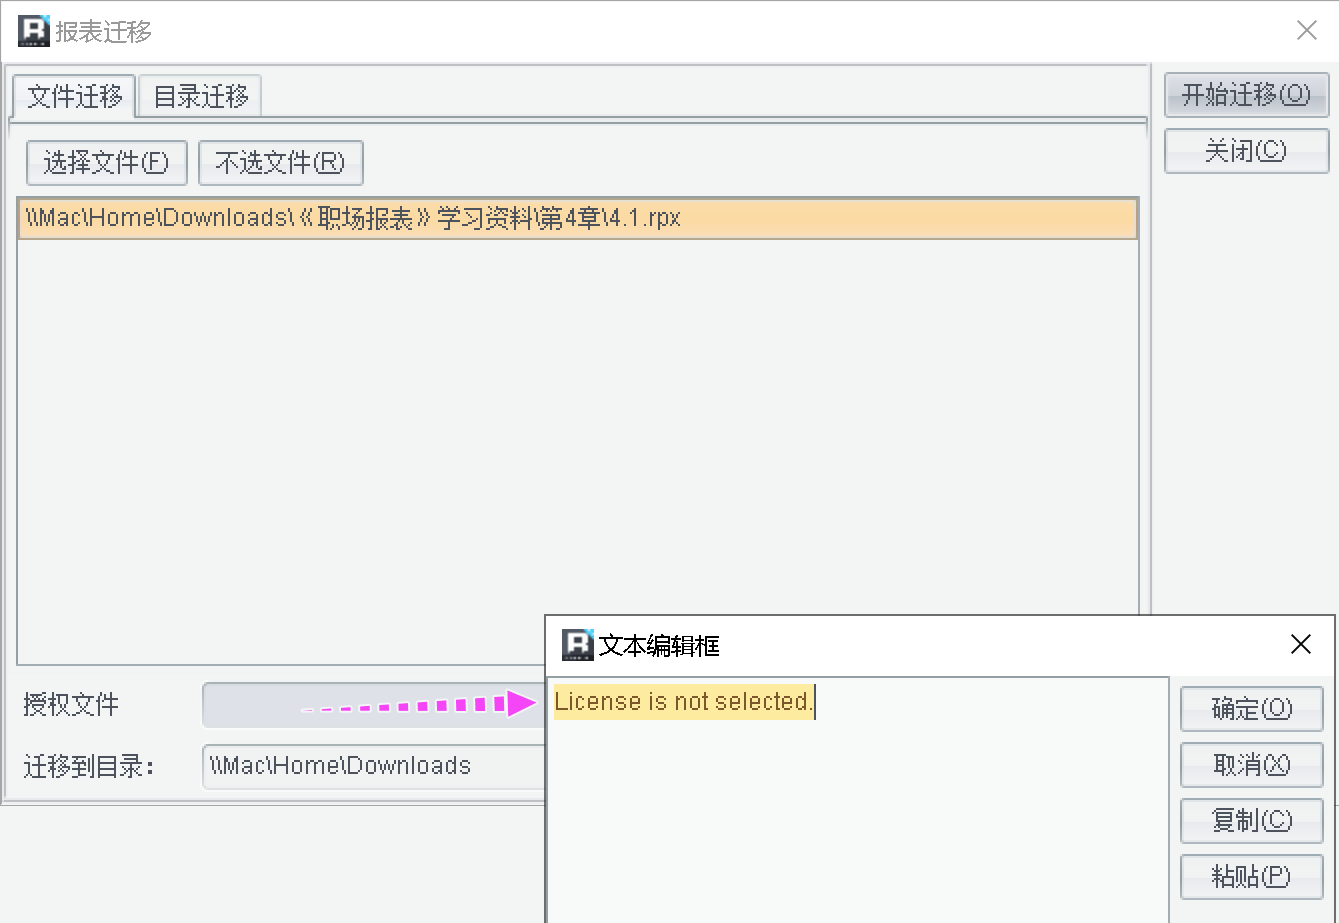This screenshot has width=1339, height=923.
Task: Switch to the 文件迁移 tab
Action: 75,97
